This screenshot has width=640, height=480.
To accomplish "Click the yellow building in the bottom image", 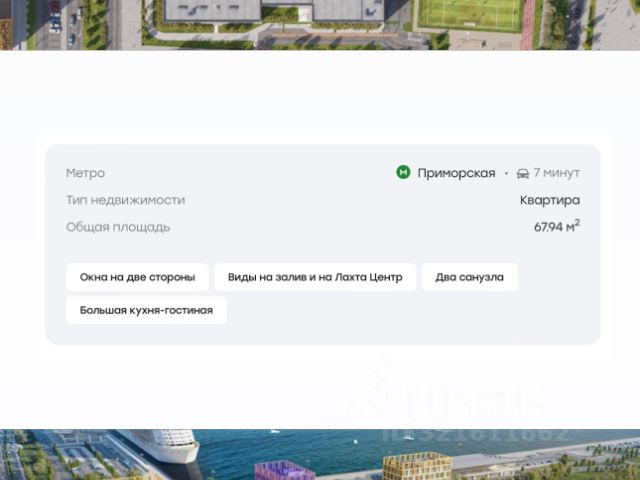I will tap(416, 465).
